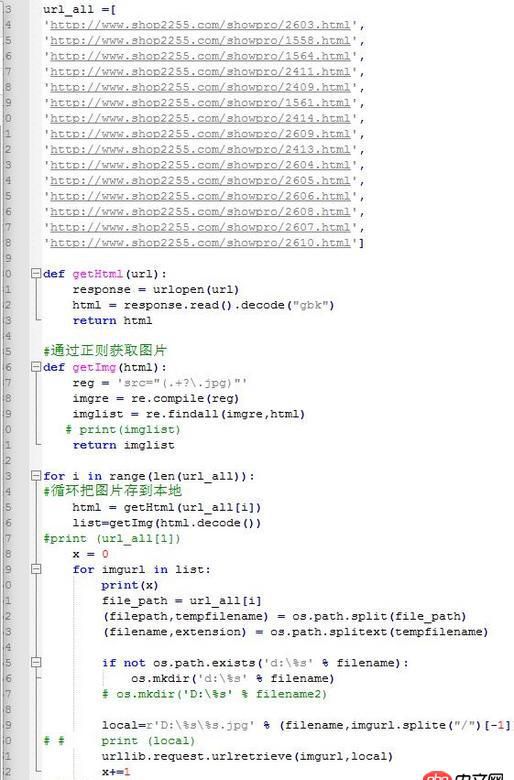This screenshot has height=780, width=514.
Task: Collapse the def getImg(html) fold marker
Action: click(x=36, y=367)
